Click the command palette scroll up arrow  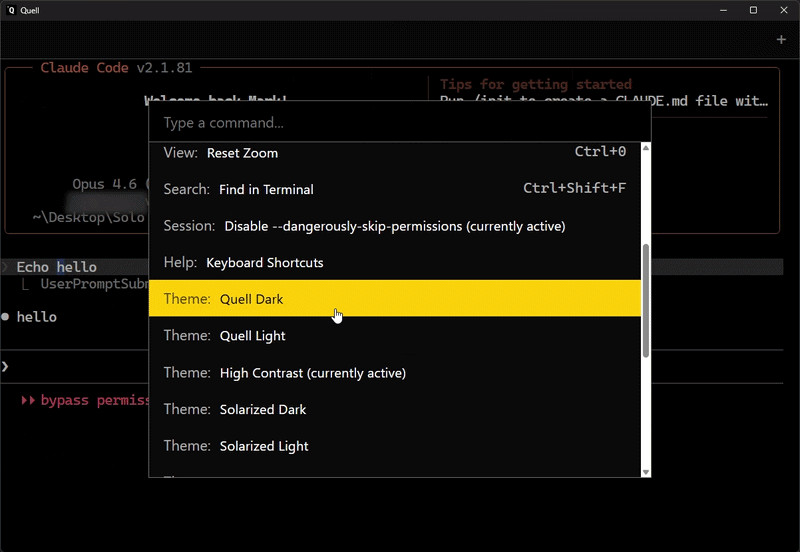pyautogui.click(x=645, y=148)
